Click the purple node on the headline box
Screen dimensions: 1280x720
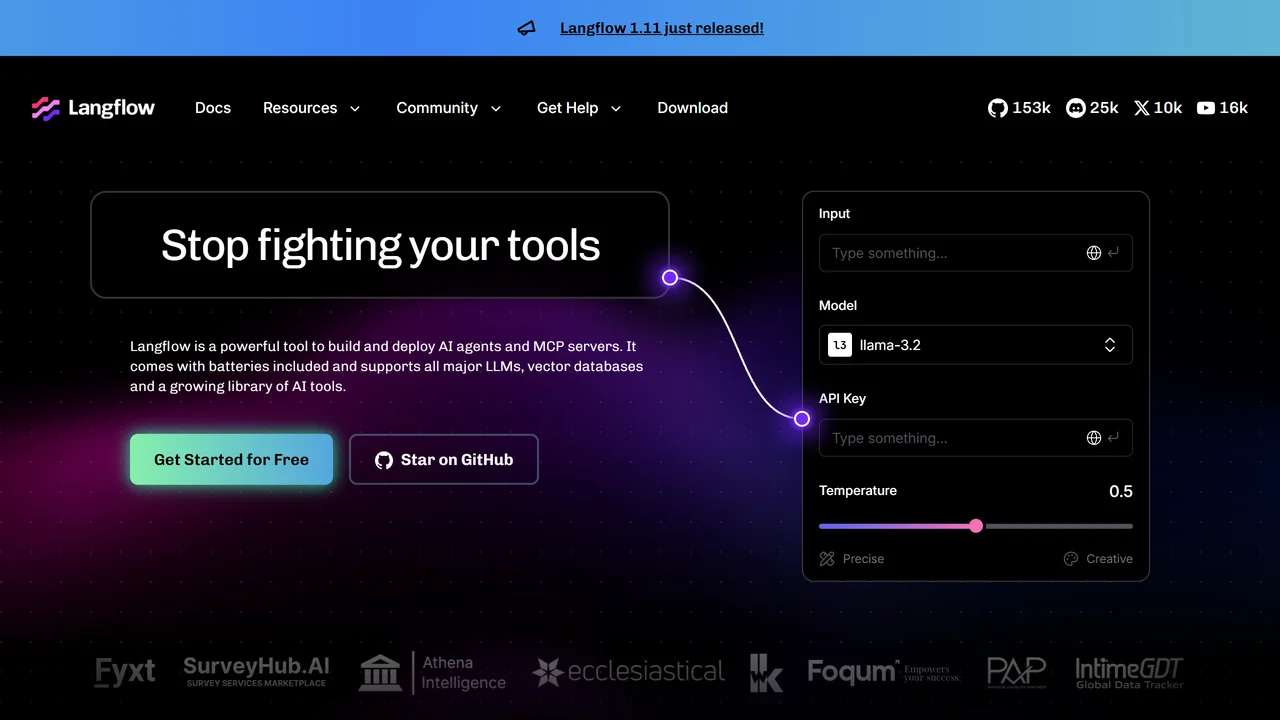click(x=670, y=278)
